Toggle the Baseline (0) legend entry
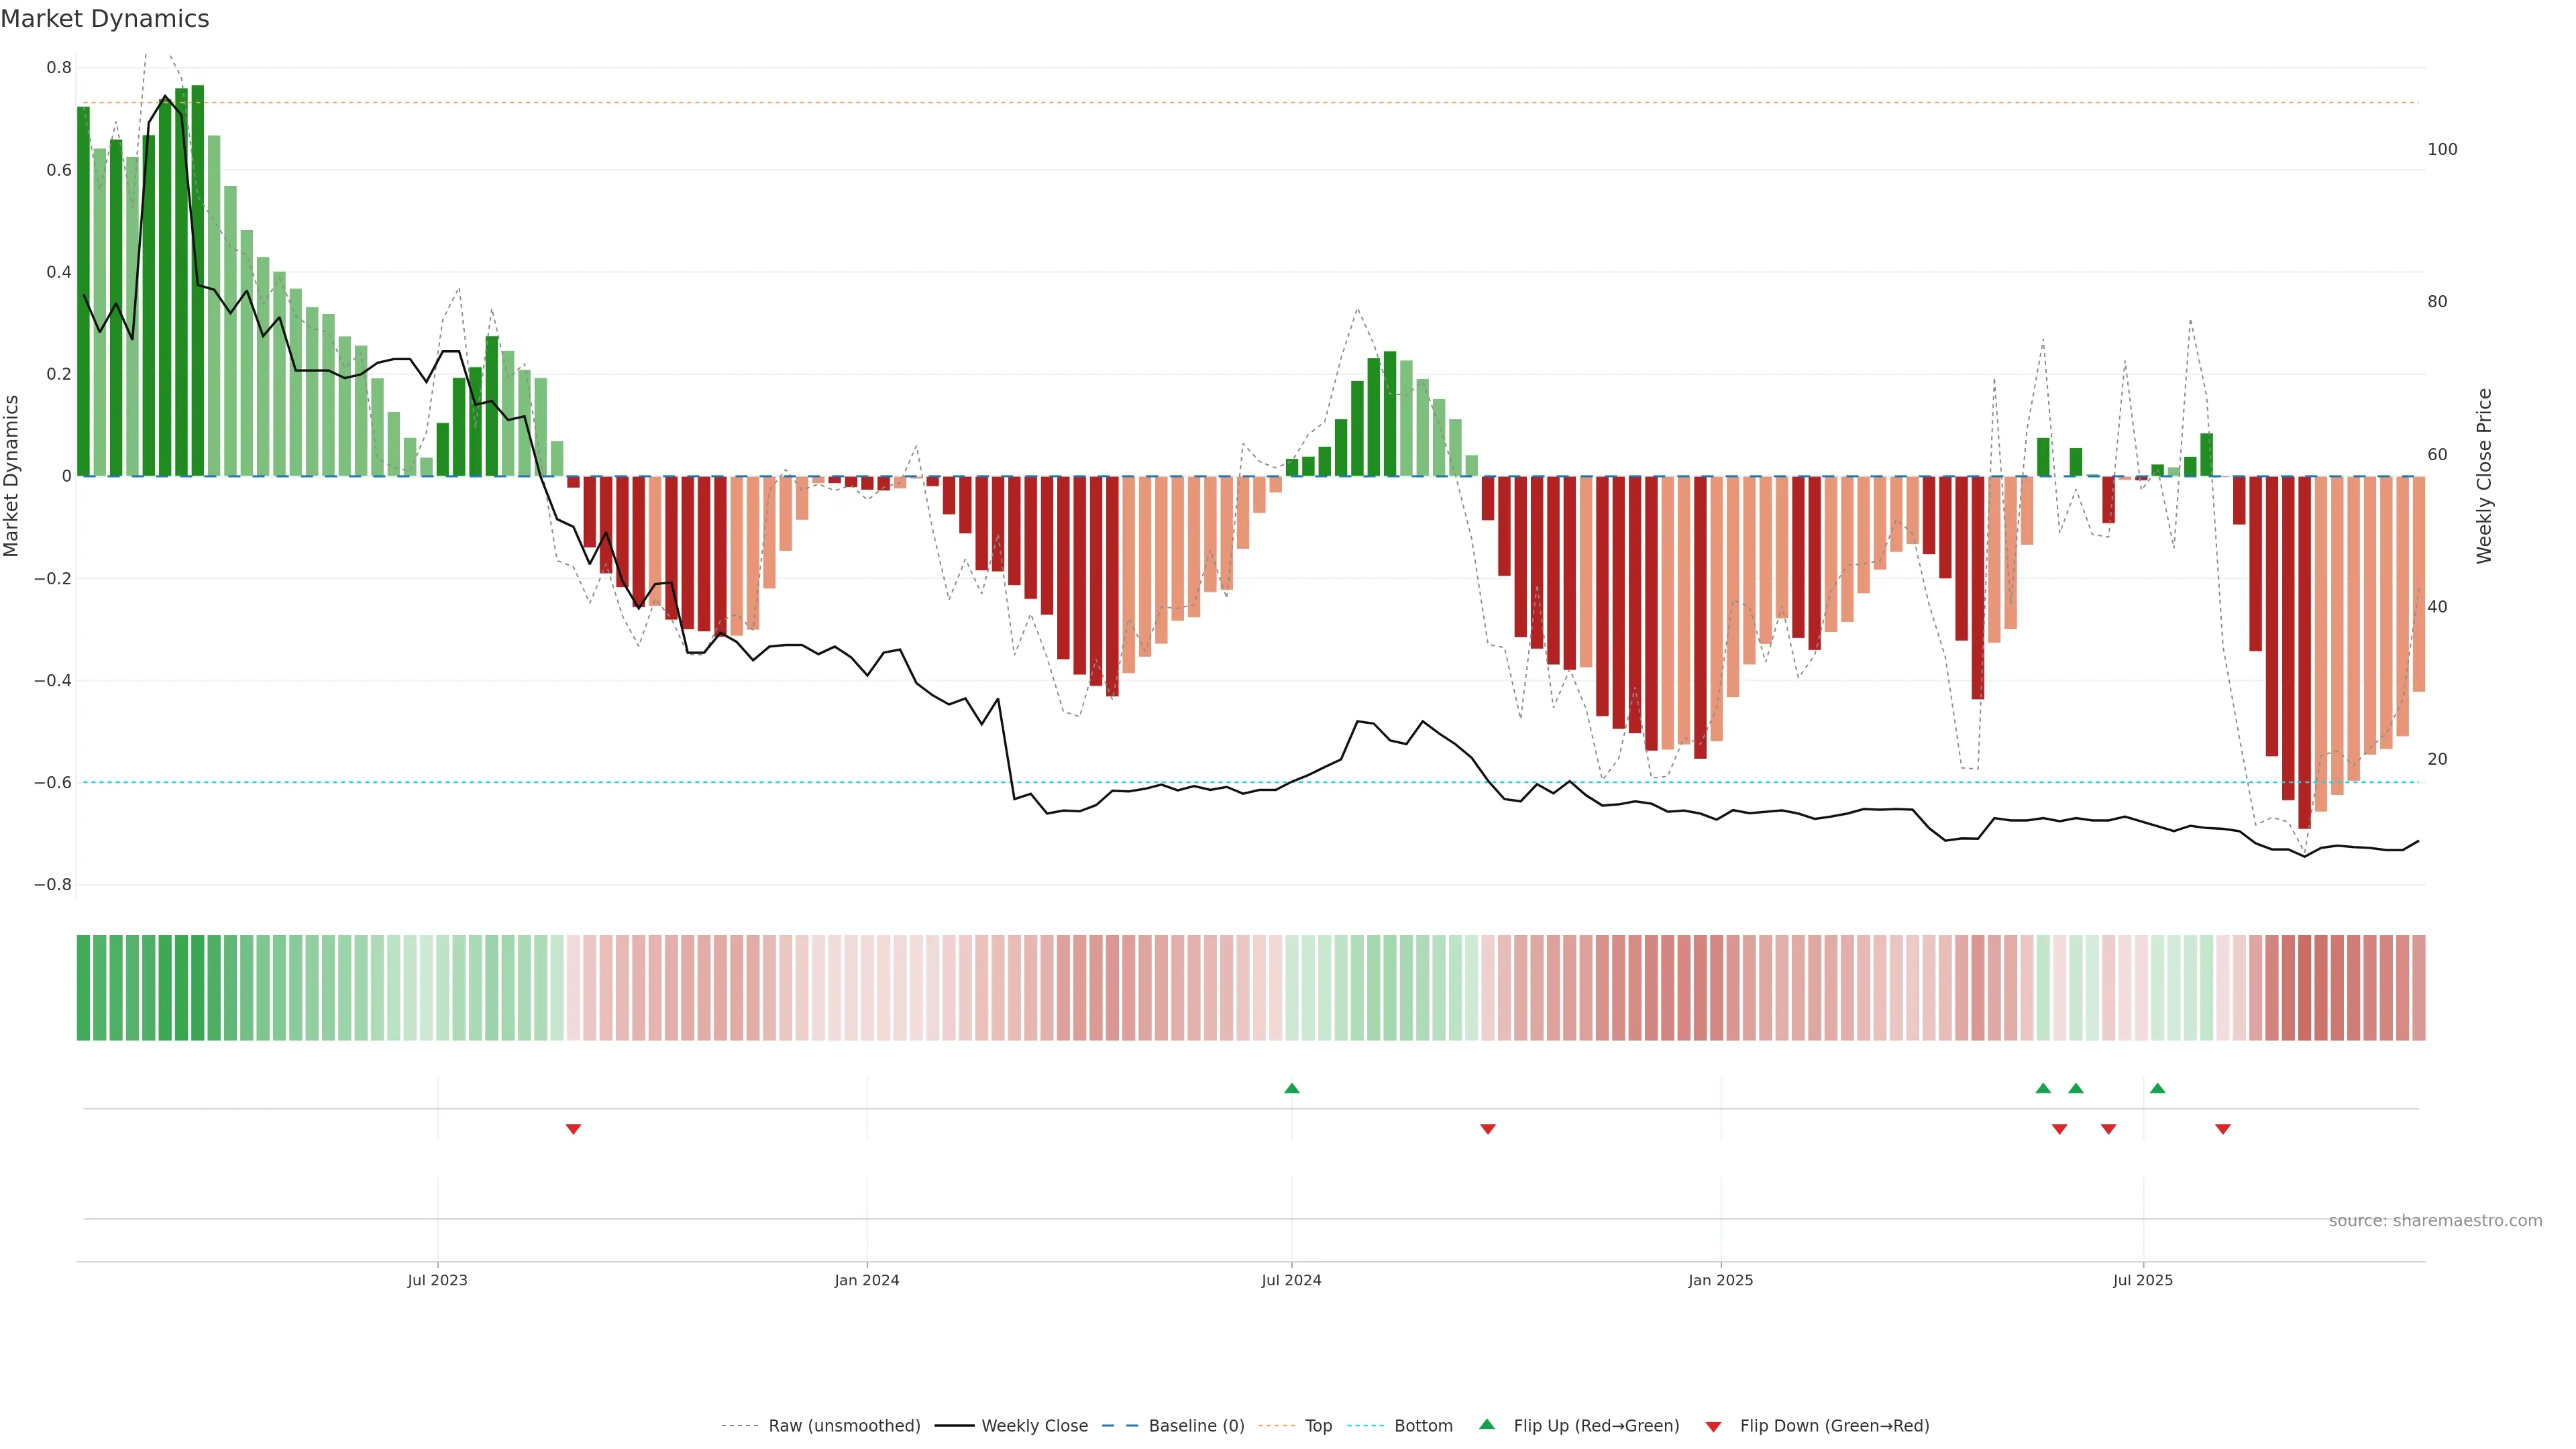 pyautogui.click(x=1196, y=1426)
